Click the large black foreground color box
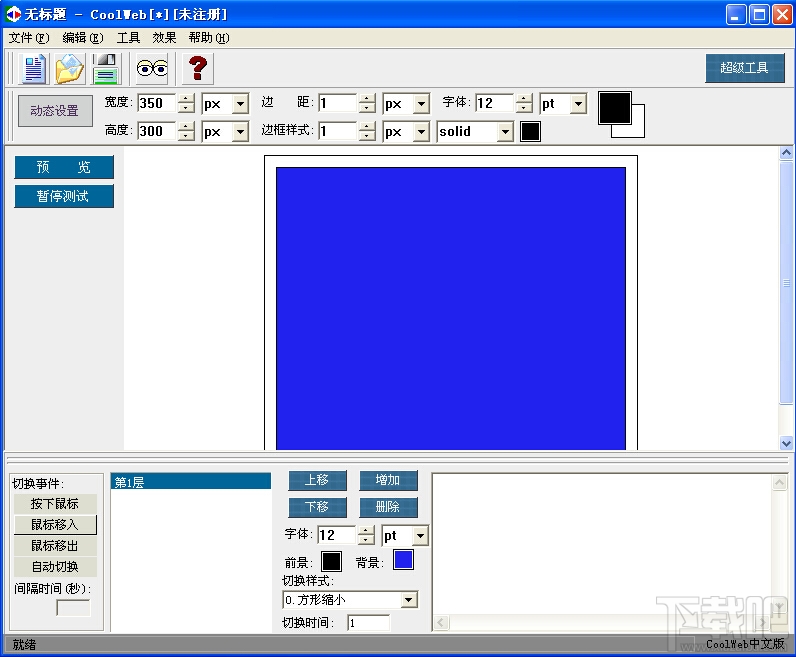The image size is (796, 657). pyautogui.click(x=615, y=108)
